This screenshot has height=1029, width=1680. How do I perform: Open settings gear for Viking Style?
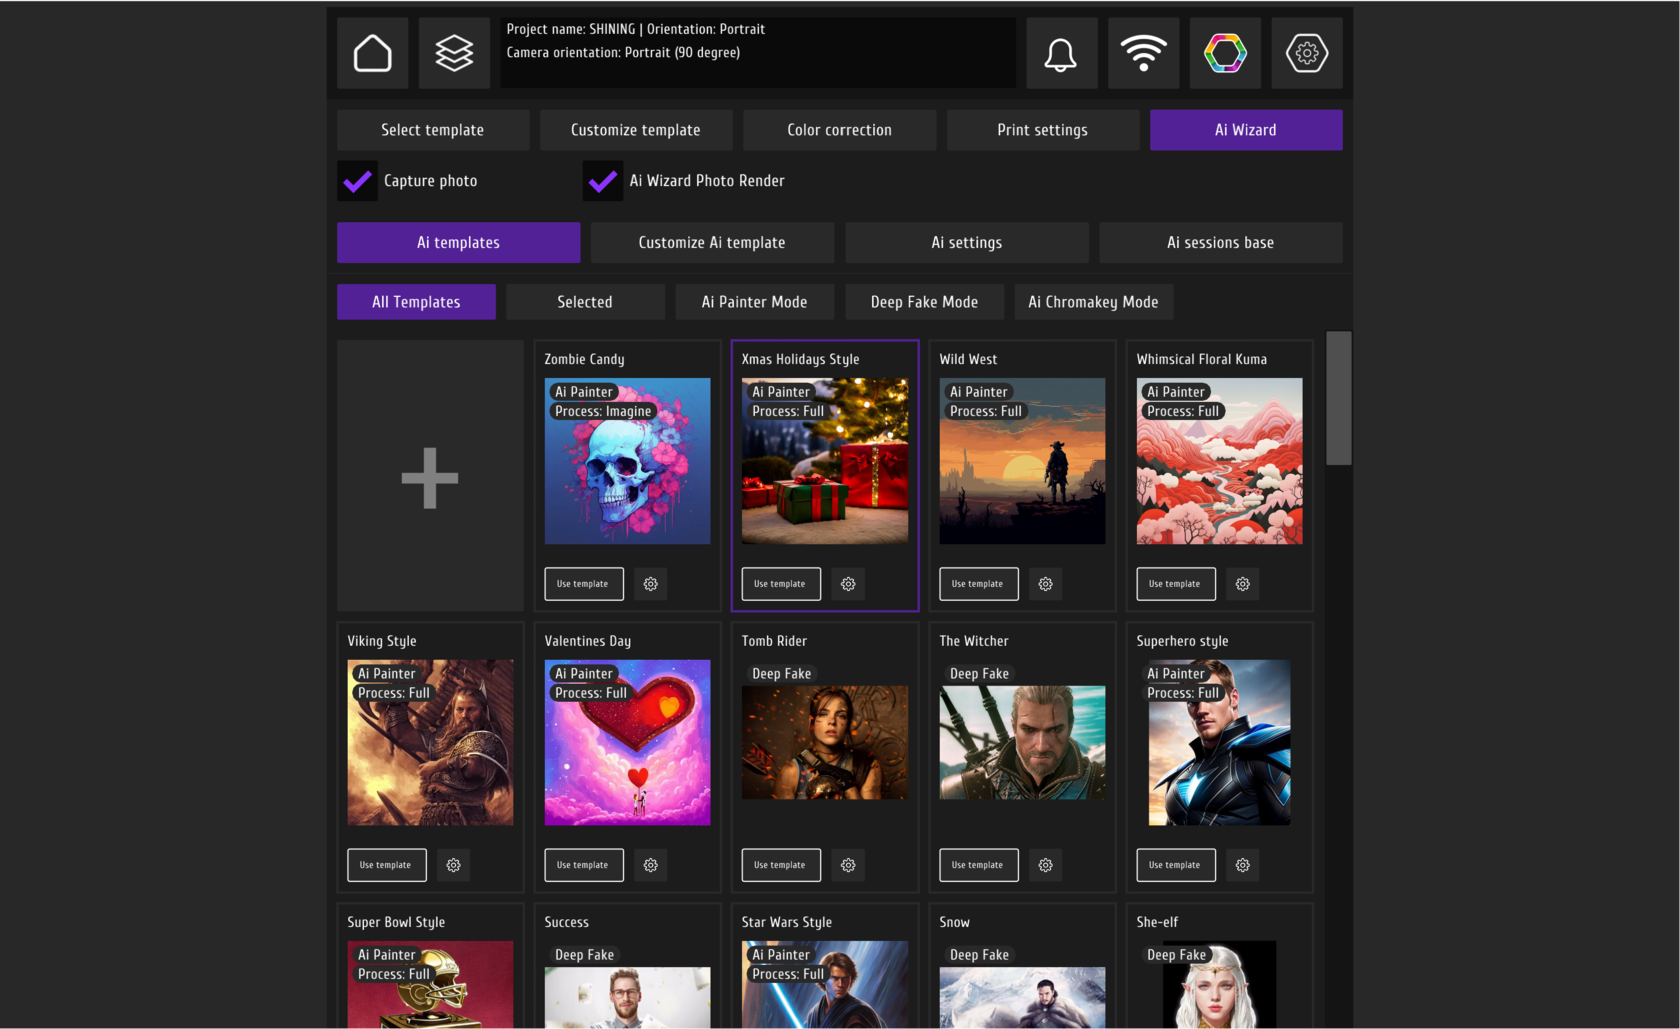click(454, 865)
